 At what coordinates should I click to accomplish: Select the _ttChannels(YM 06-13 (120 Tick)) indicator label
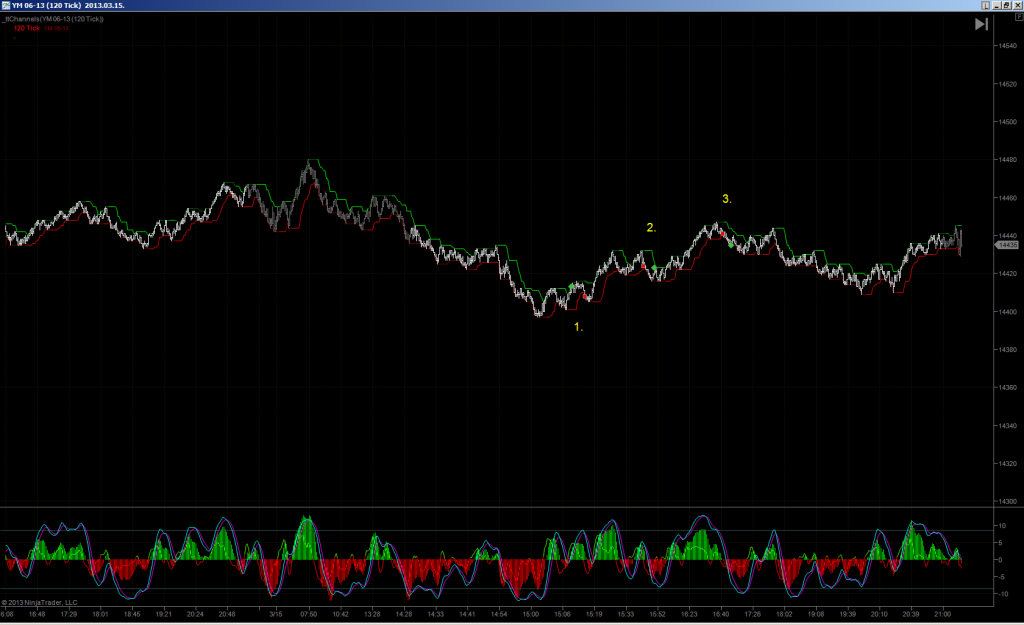coord(54,19)
